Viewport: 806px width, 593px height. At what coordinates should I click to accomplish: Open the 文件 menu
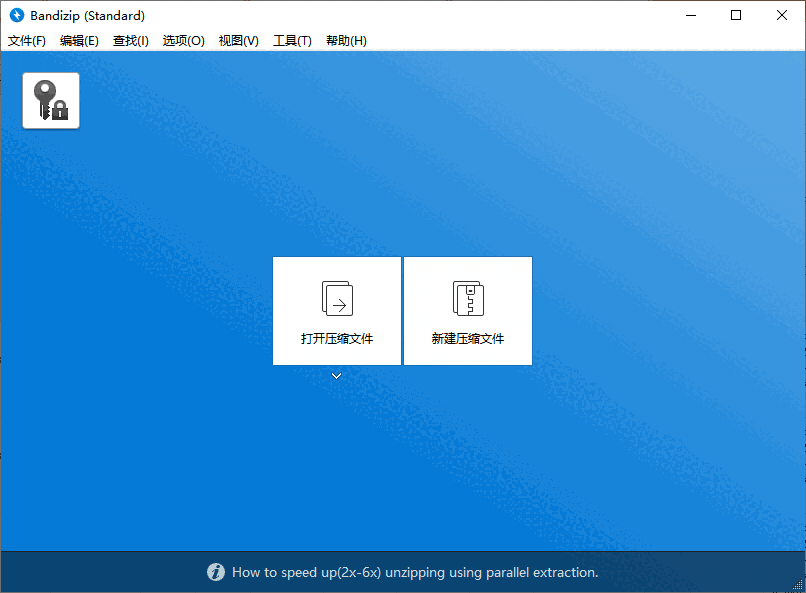coord(26,40)
